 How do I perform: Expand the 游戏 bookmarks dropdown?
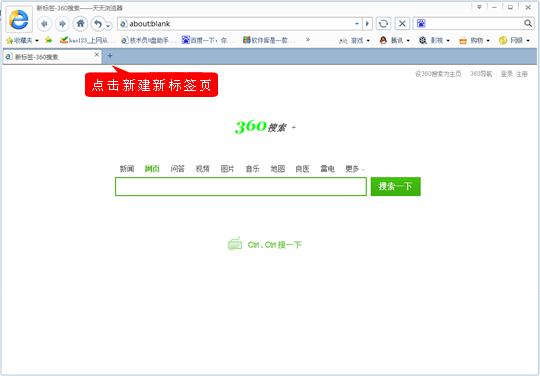354,41
